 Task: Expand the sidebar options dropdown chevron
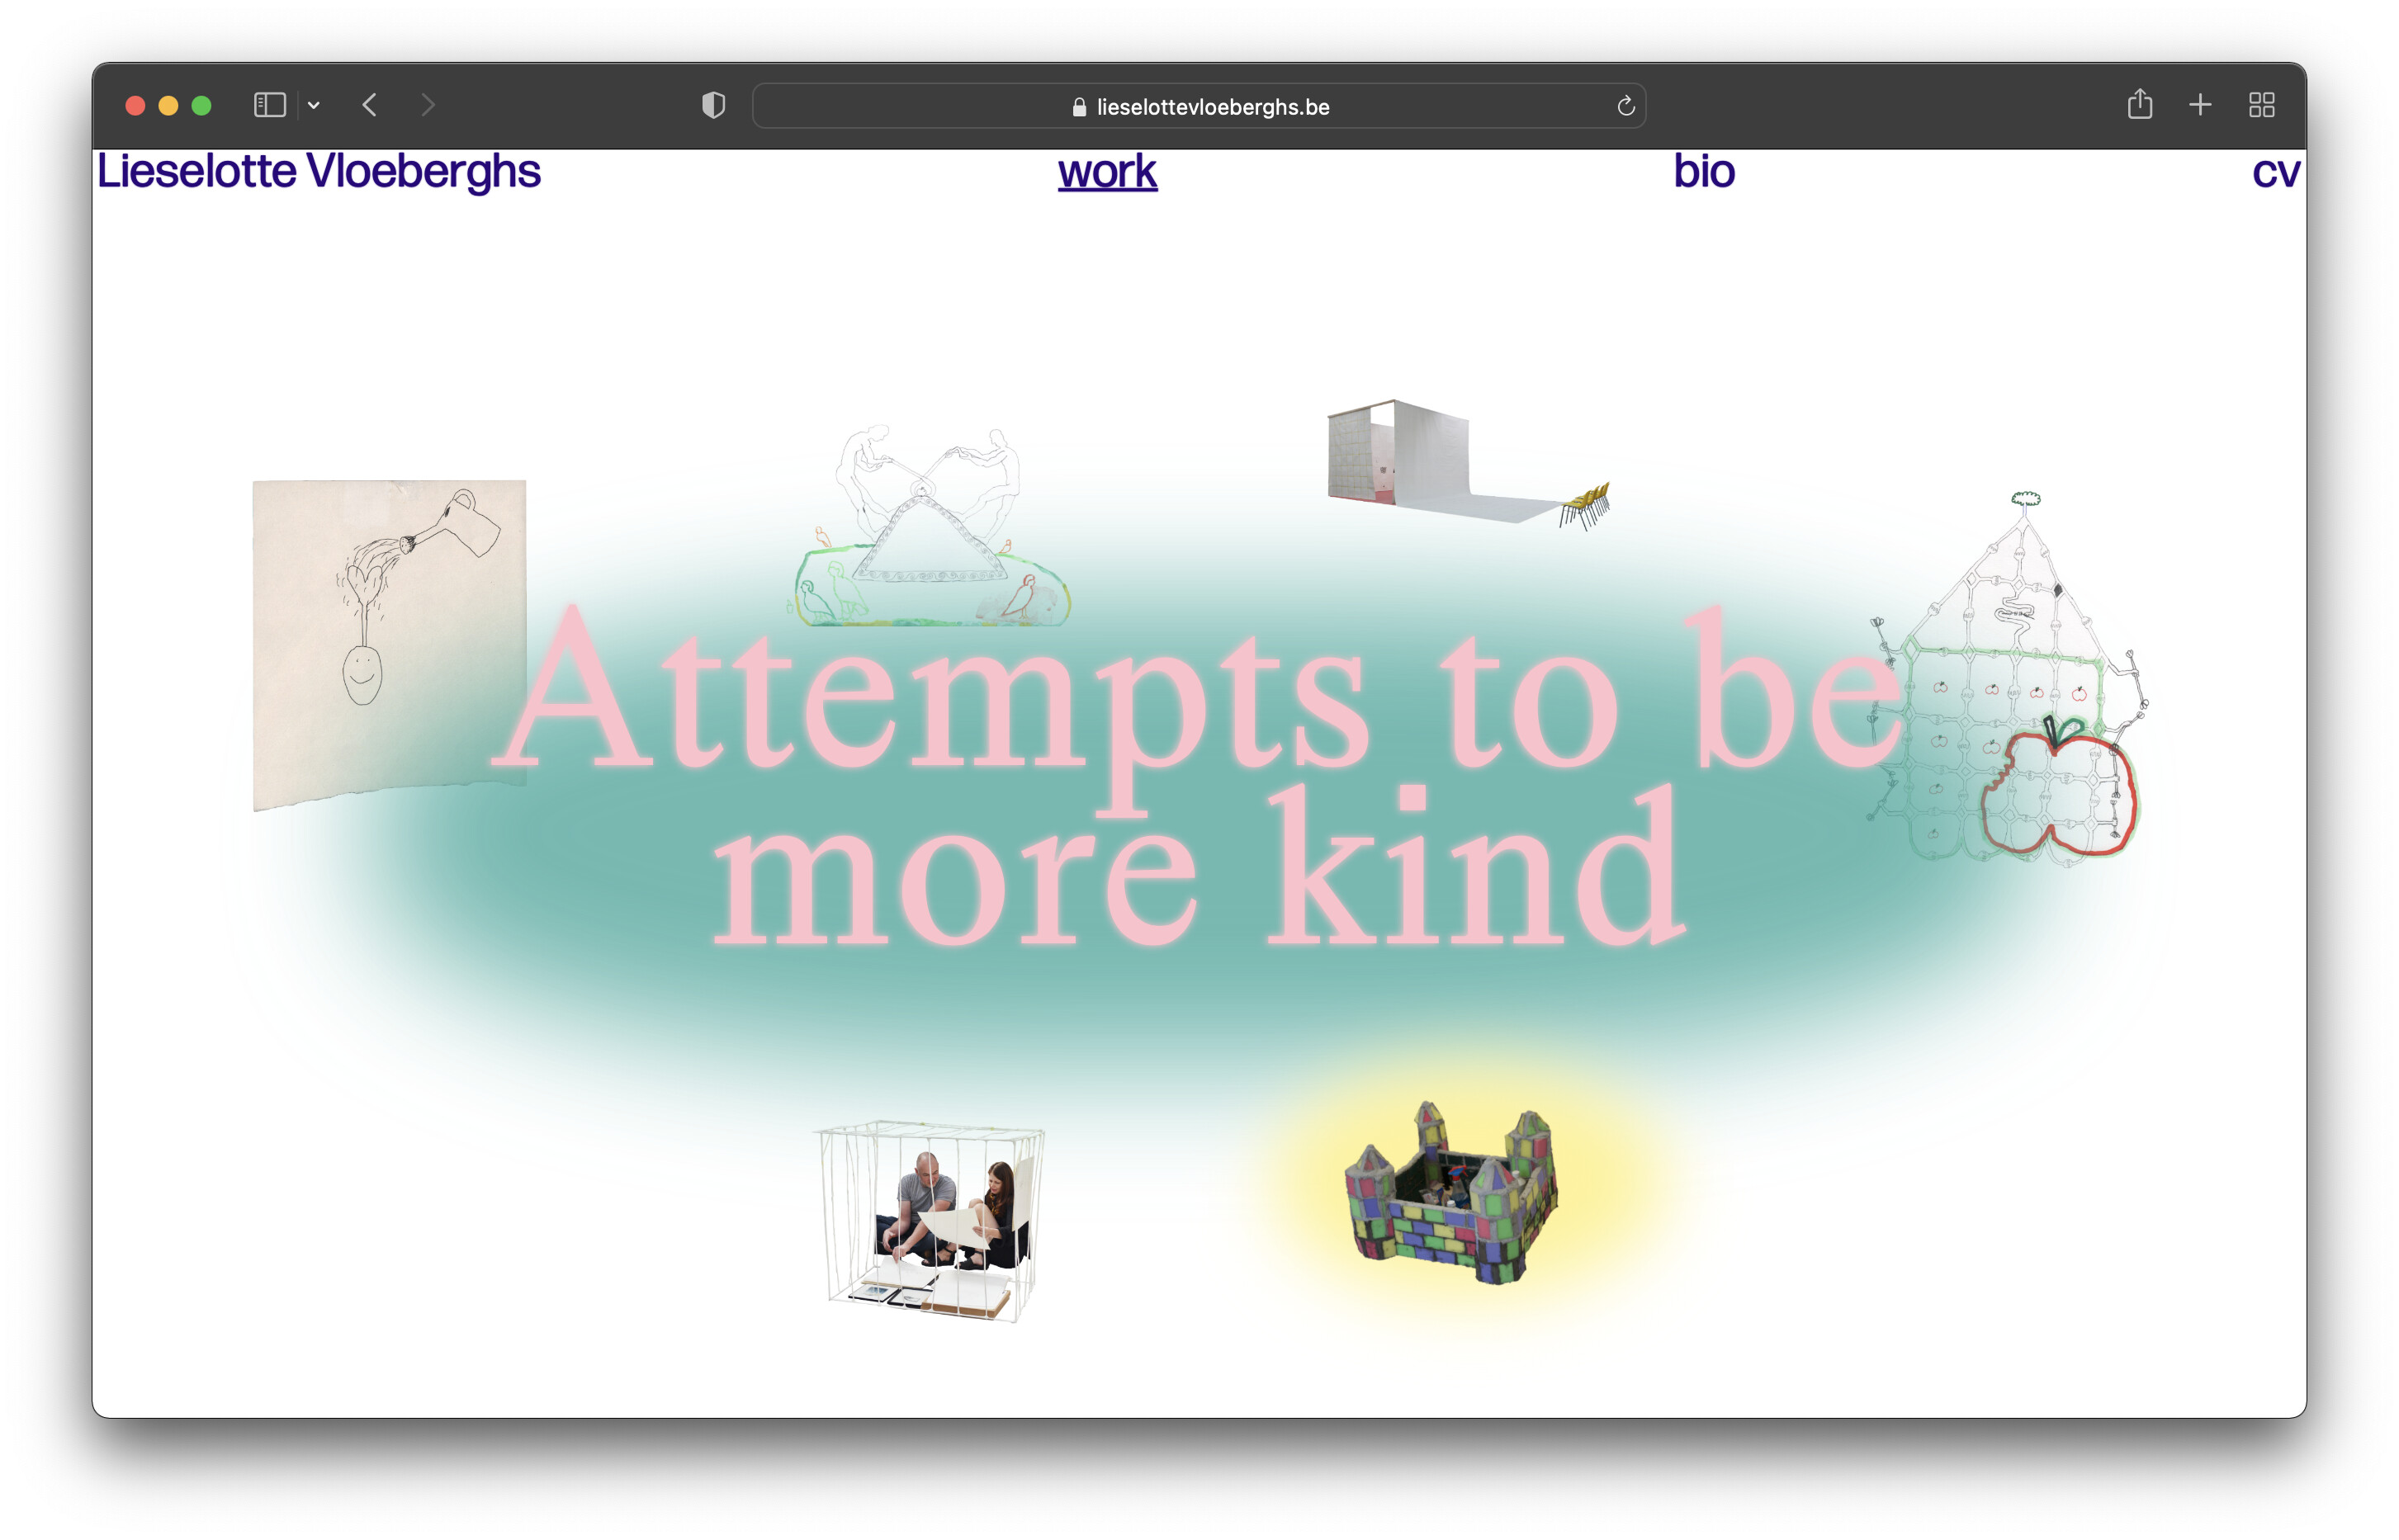[314, 105]
